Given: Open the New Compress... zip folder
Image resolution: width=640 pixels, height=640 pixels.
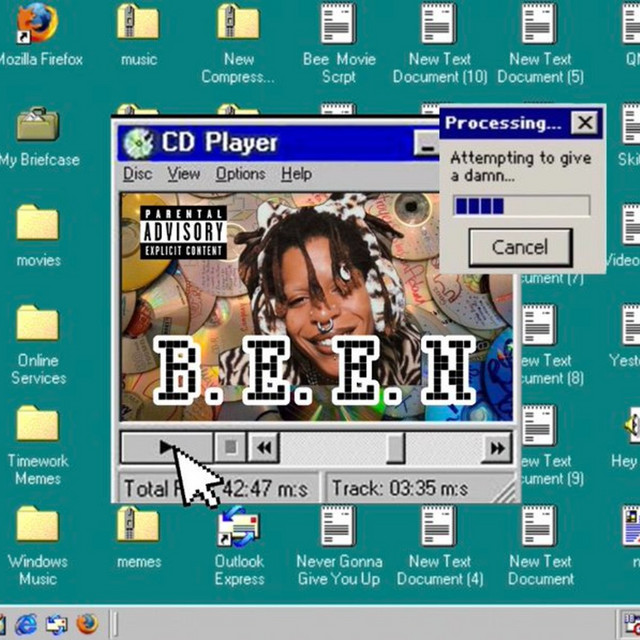Looking at the screenshot, I should point(238,23).
